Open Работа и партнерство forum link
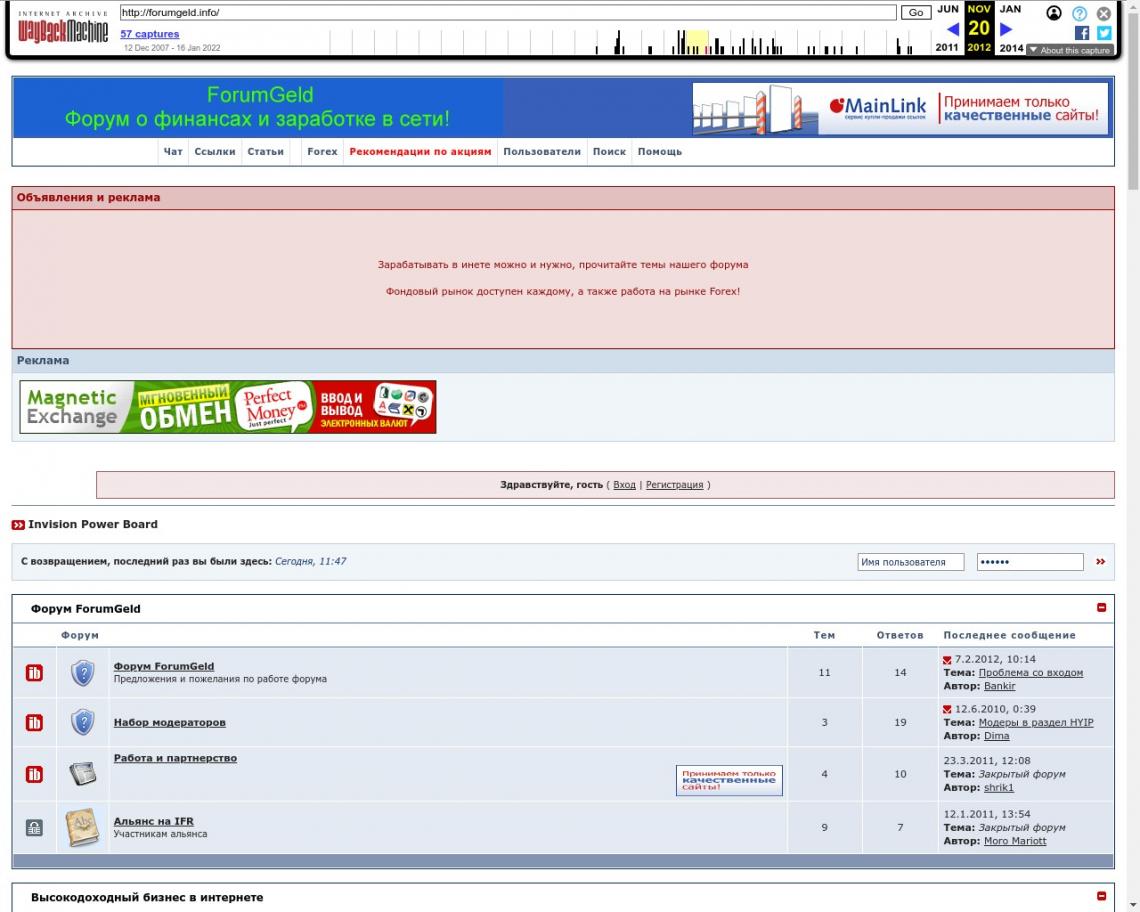The image size is (1140, 912). tap(175, 758)
